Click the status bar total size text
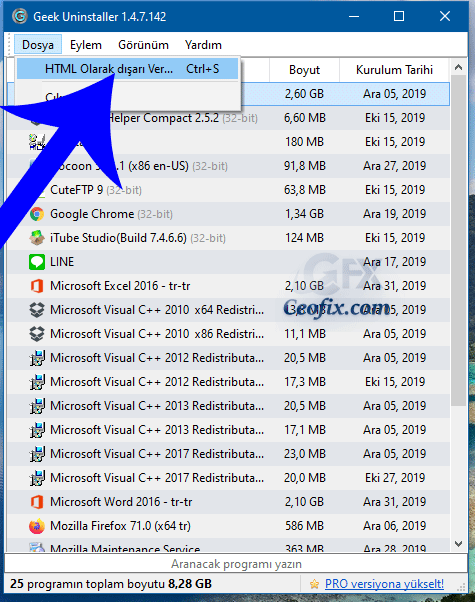475x602 pixels. point(111,584)
